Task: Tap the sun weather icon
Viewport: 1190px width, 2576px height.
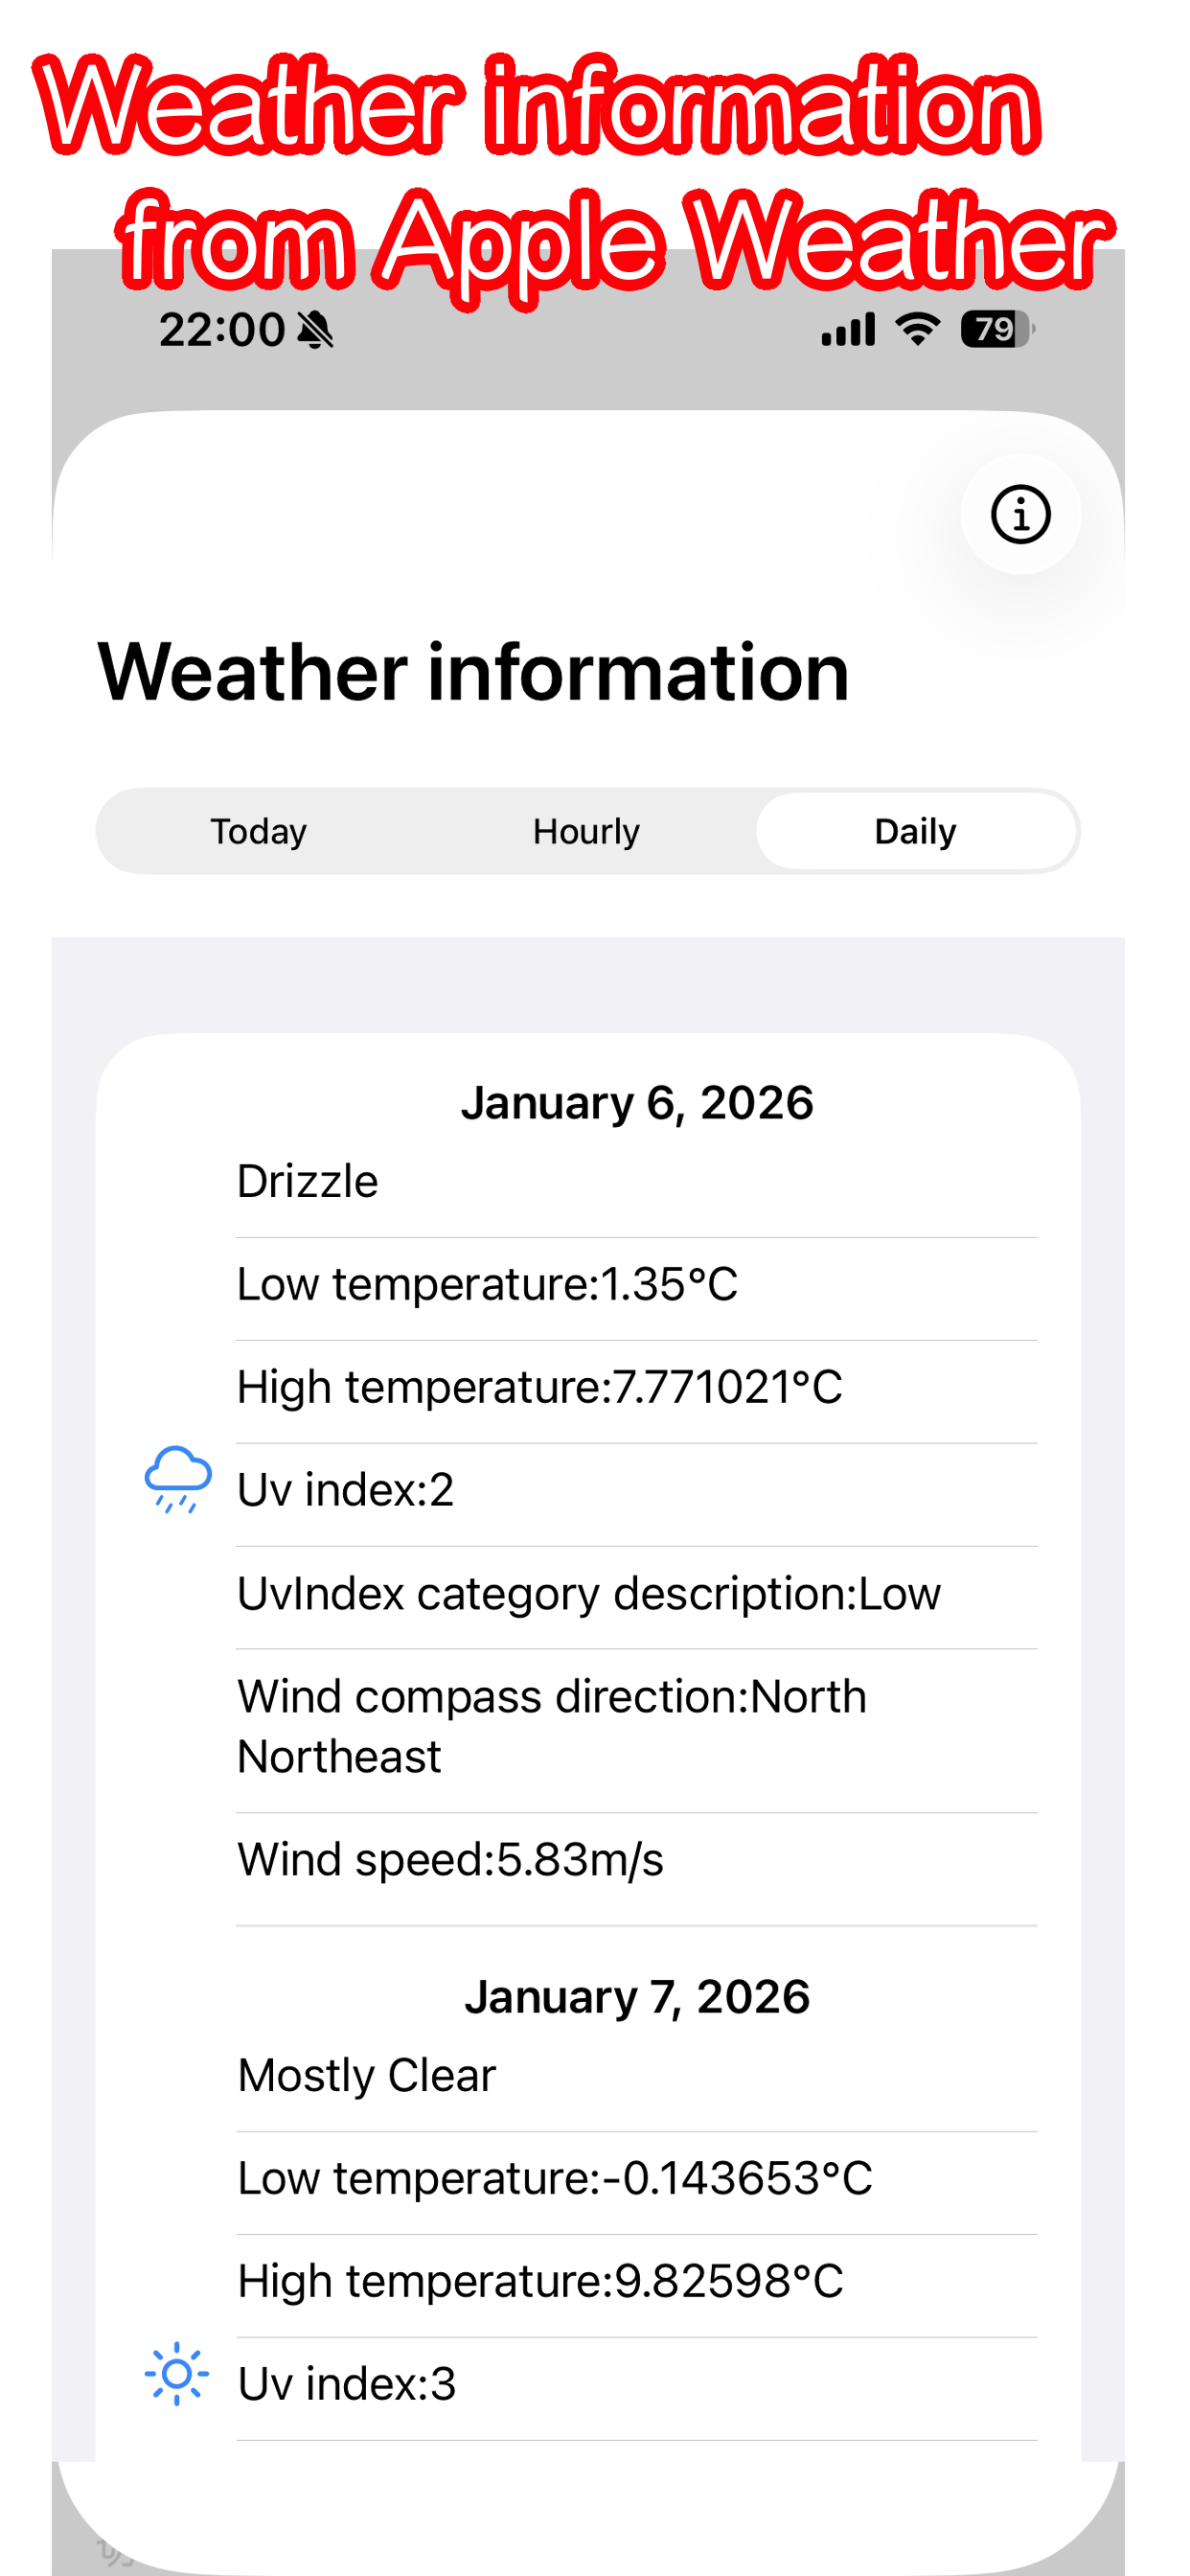Action: point(177,2373)
